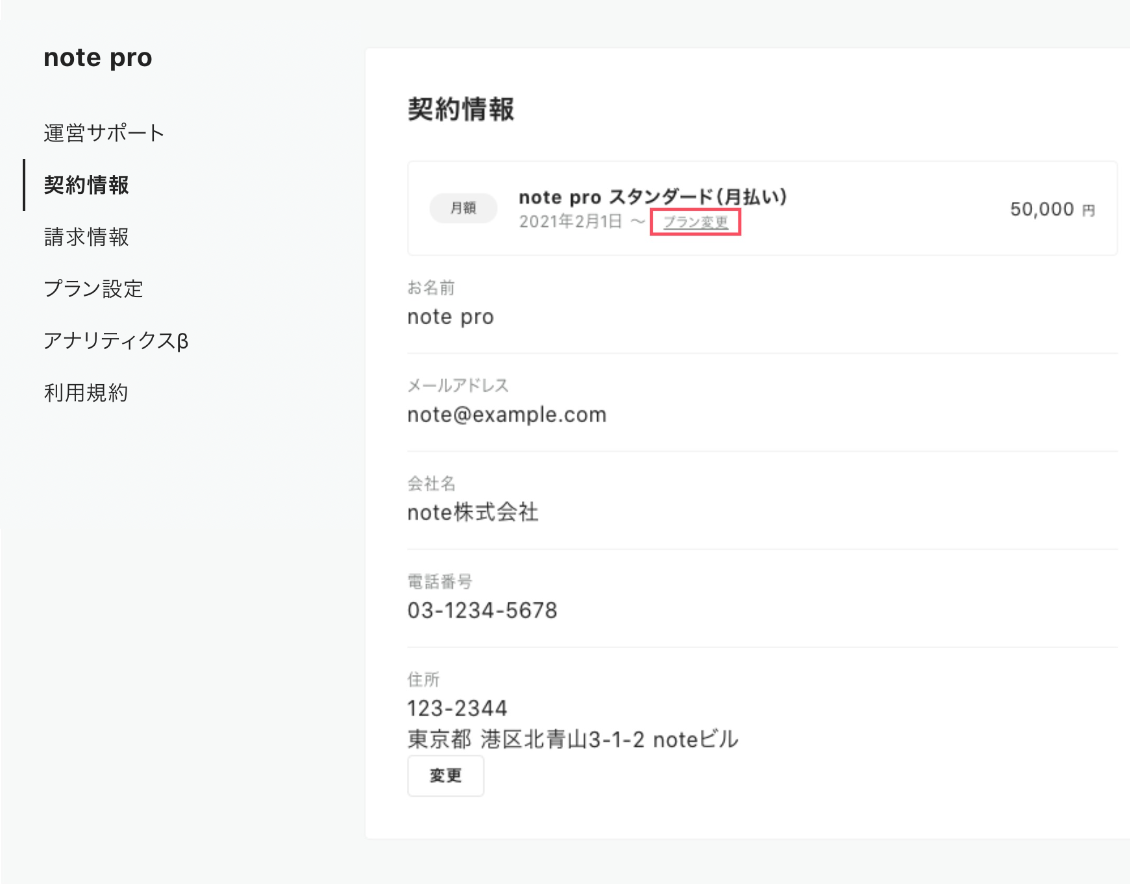Click the note pro logo
1130x884 pixels.
(98, 58)
